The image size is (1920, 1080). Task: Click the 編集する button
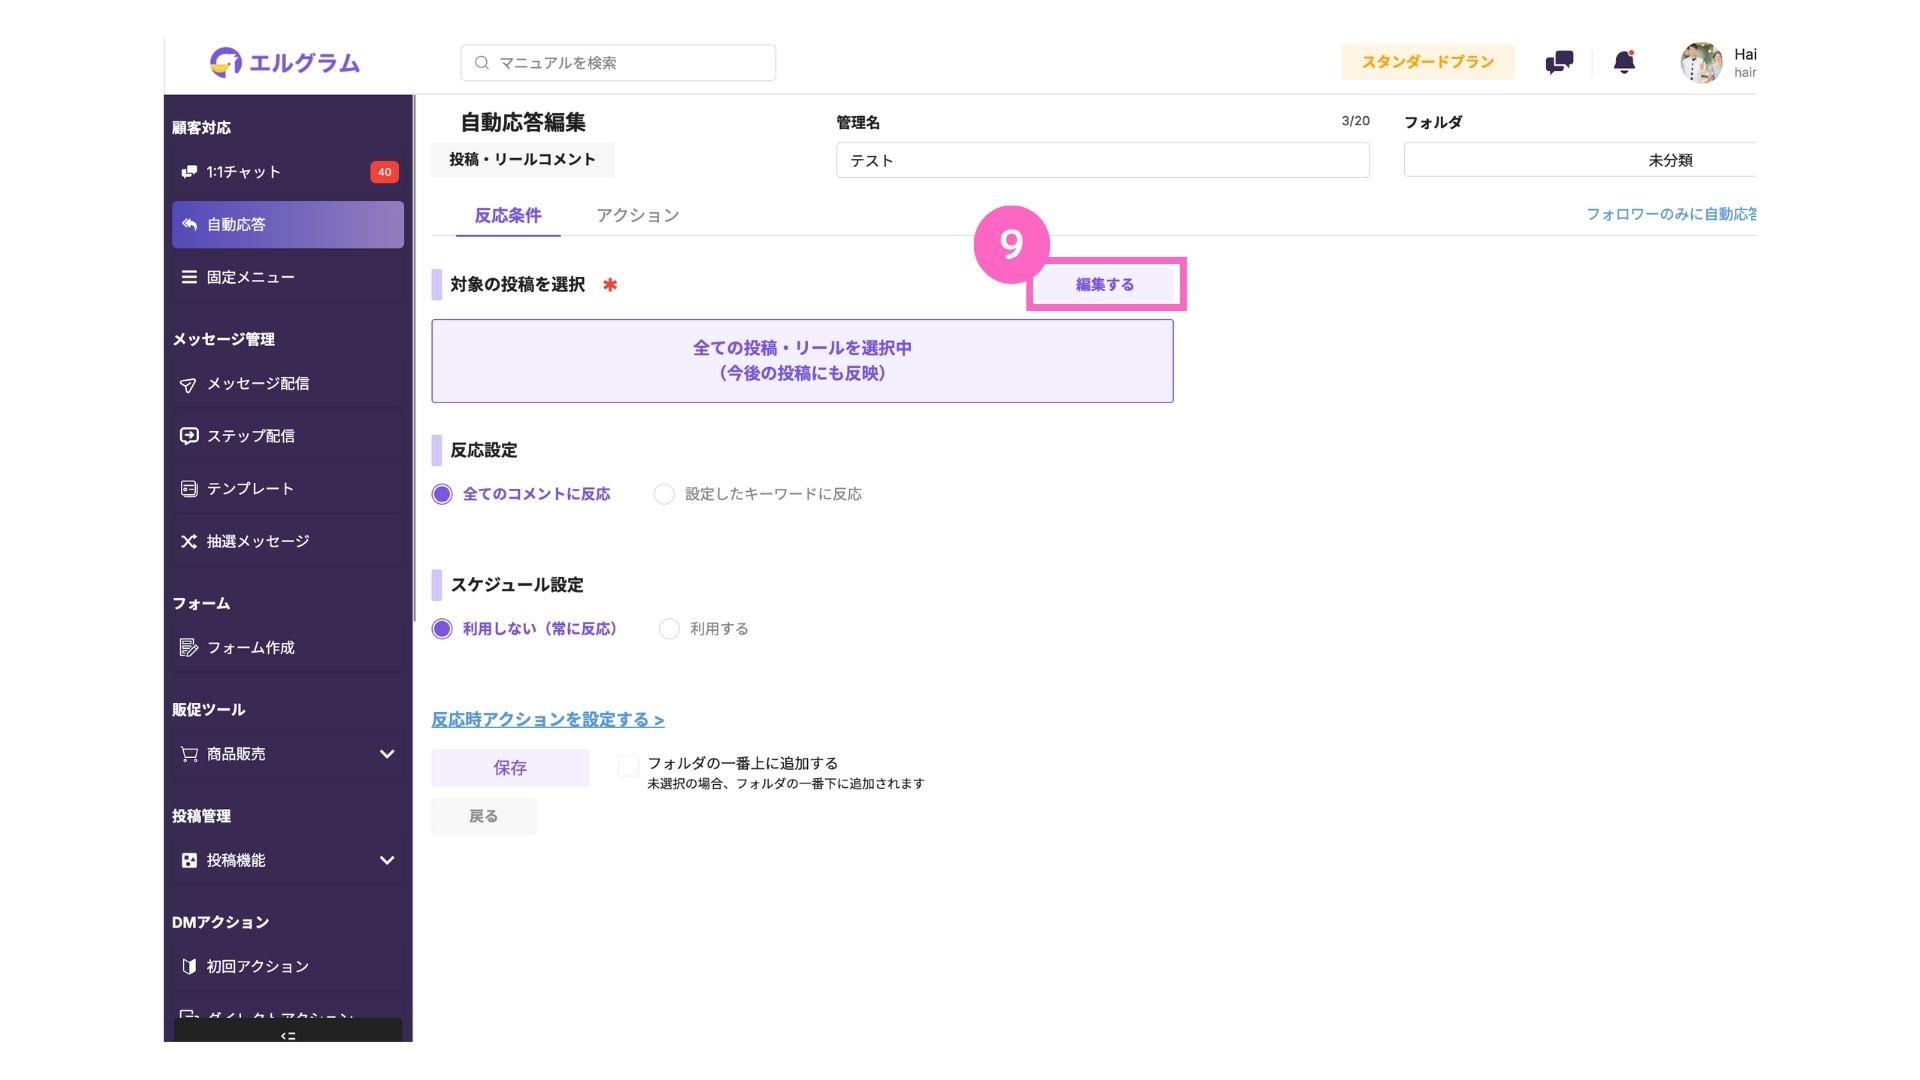tap(1105, 285)
